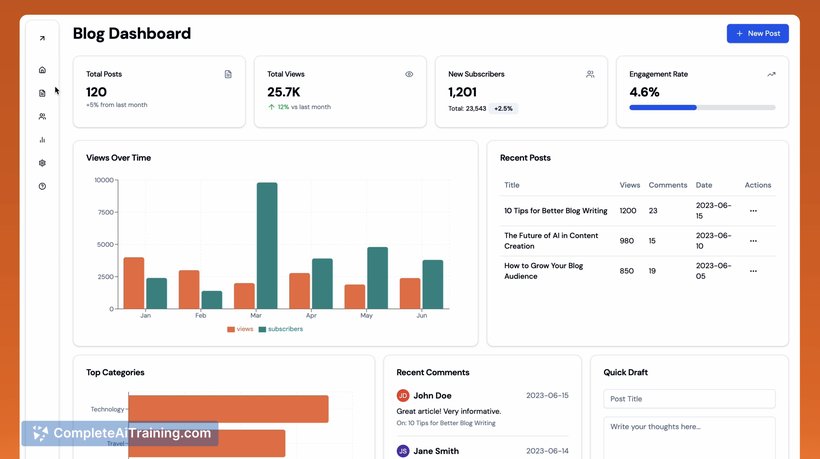Click the '120' Total Posts value
The height and width of the screenshot is (459, 820).
click(x=96, y=92)
